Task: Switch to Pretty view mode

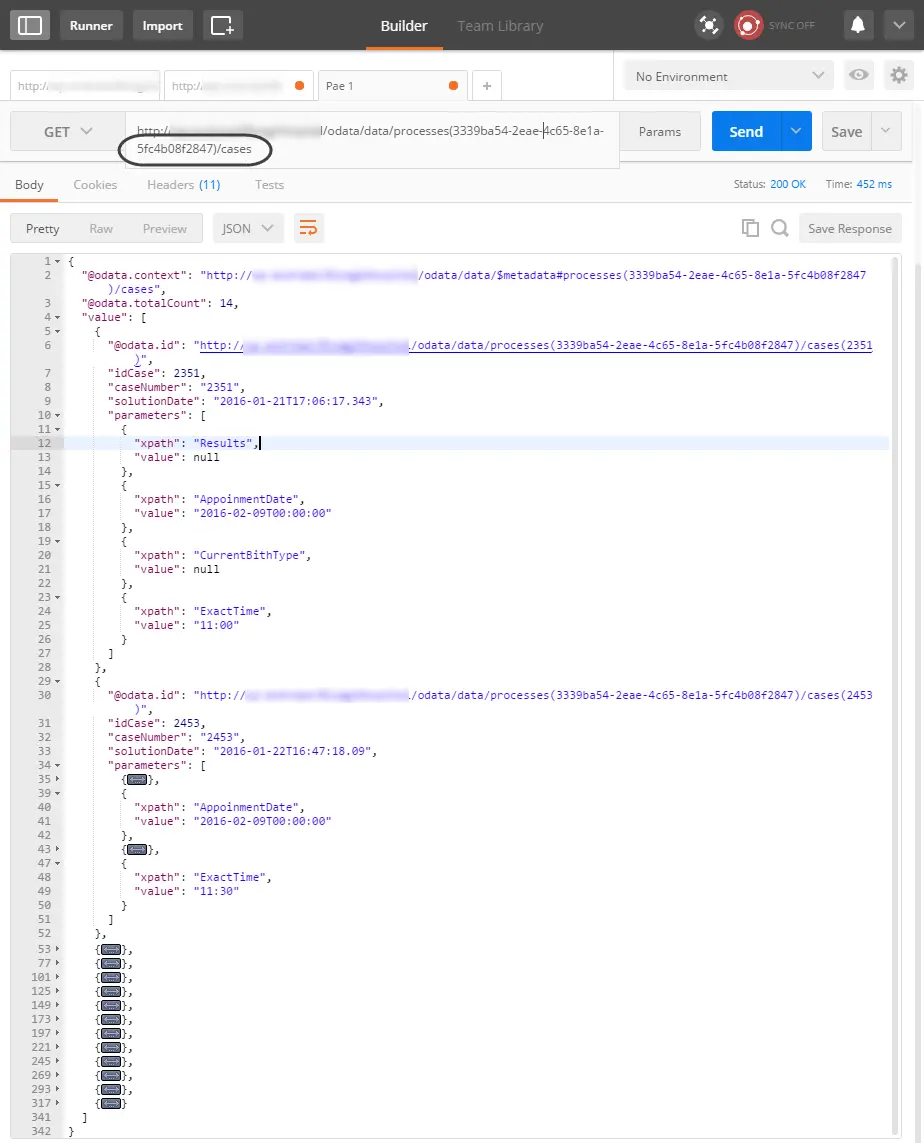Action: 42,228
